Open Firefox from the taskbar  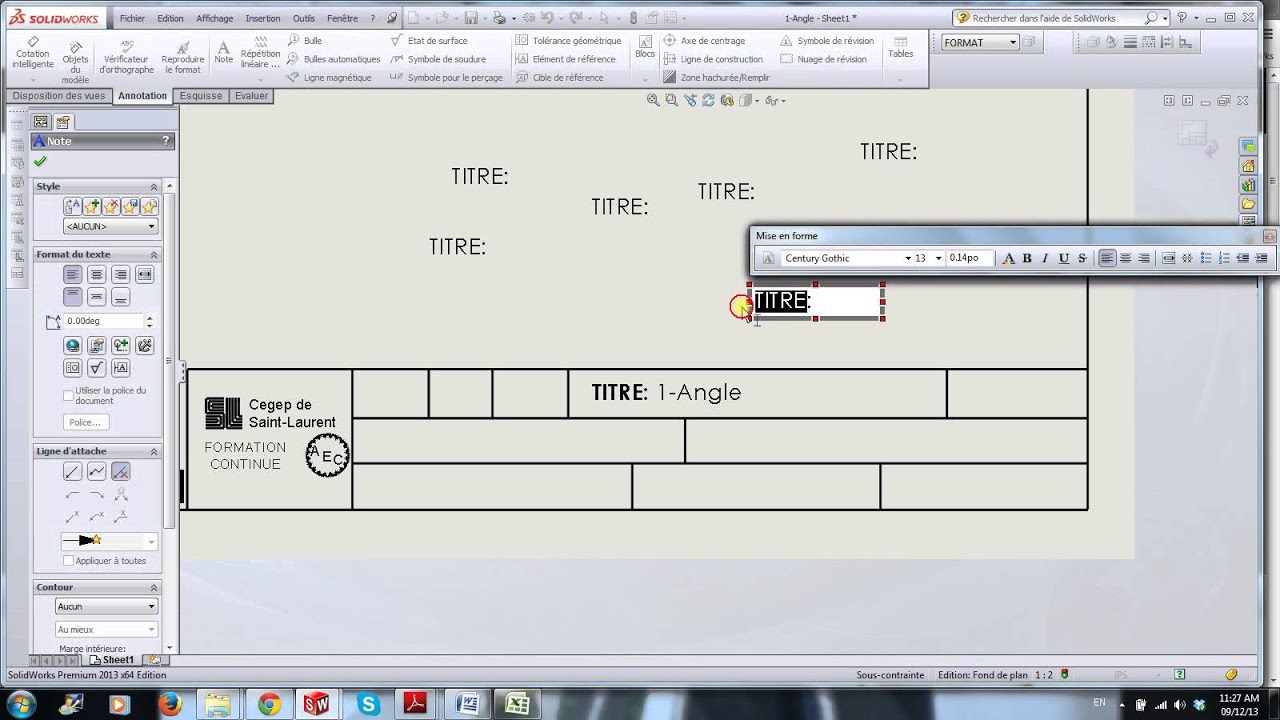[x=169, y=704]
